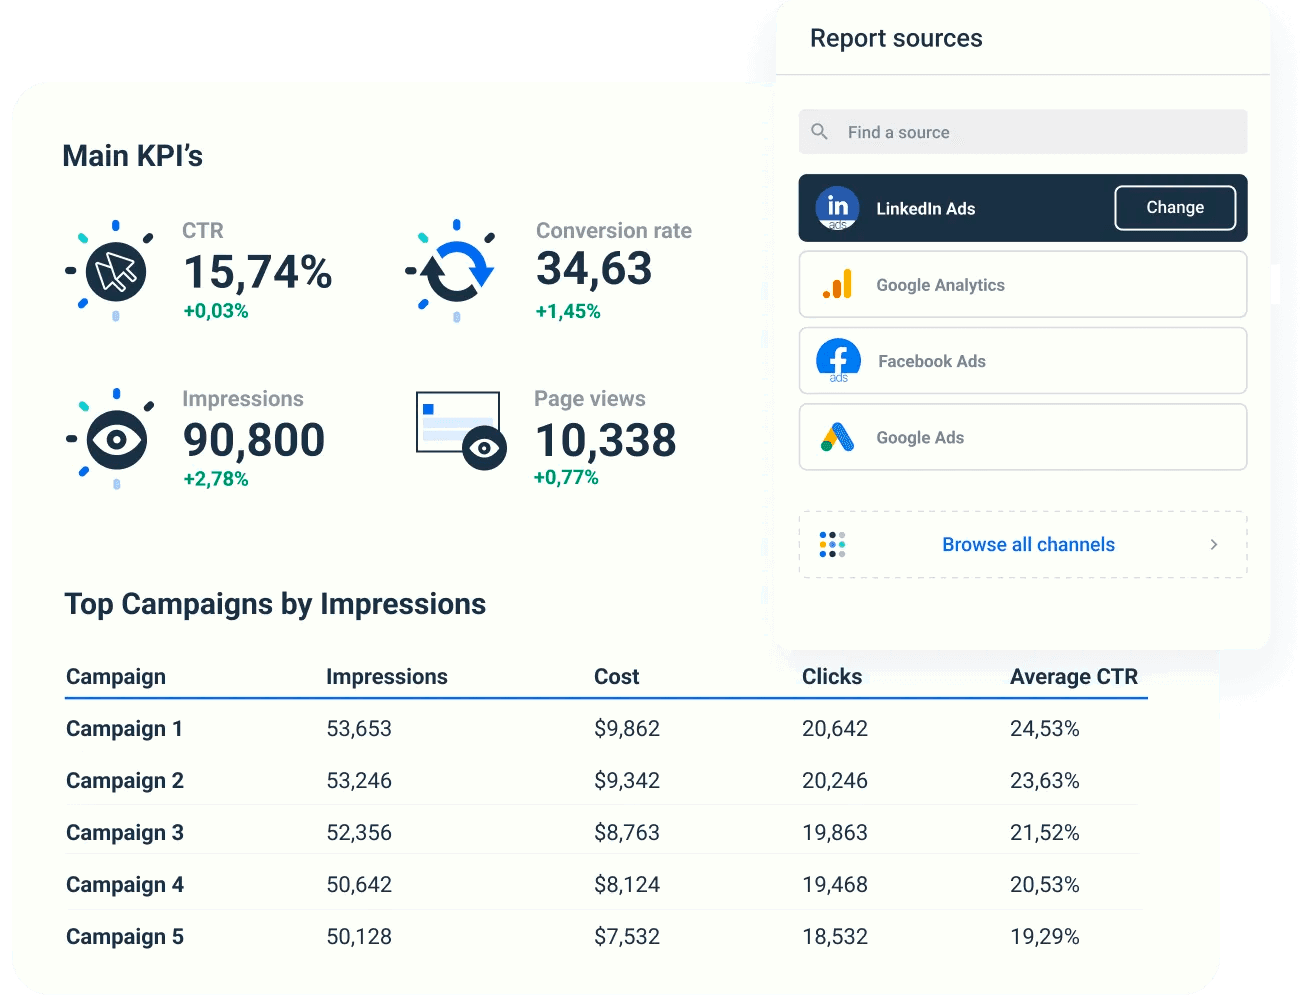Select the Google Analytics source row
The image size is (1300, 1000).
coord(1022,284)
